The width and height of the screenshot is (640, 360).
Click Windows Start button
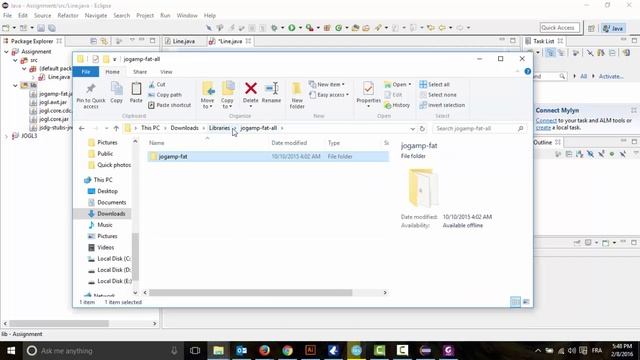coord(11,350)
